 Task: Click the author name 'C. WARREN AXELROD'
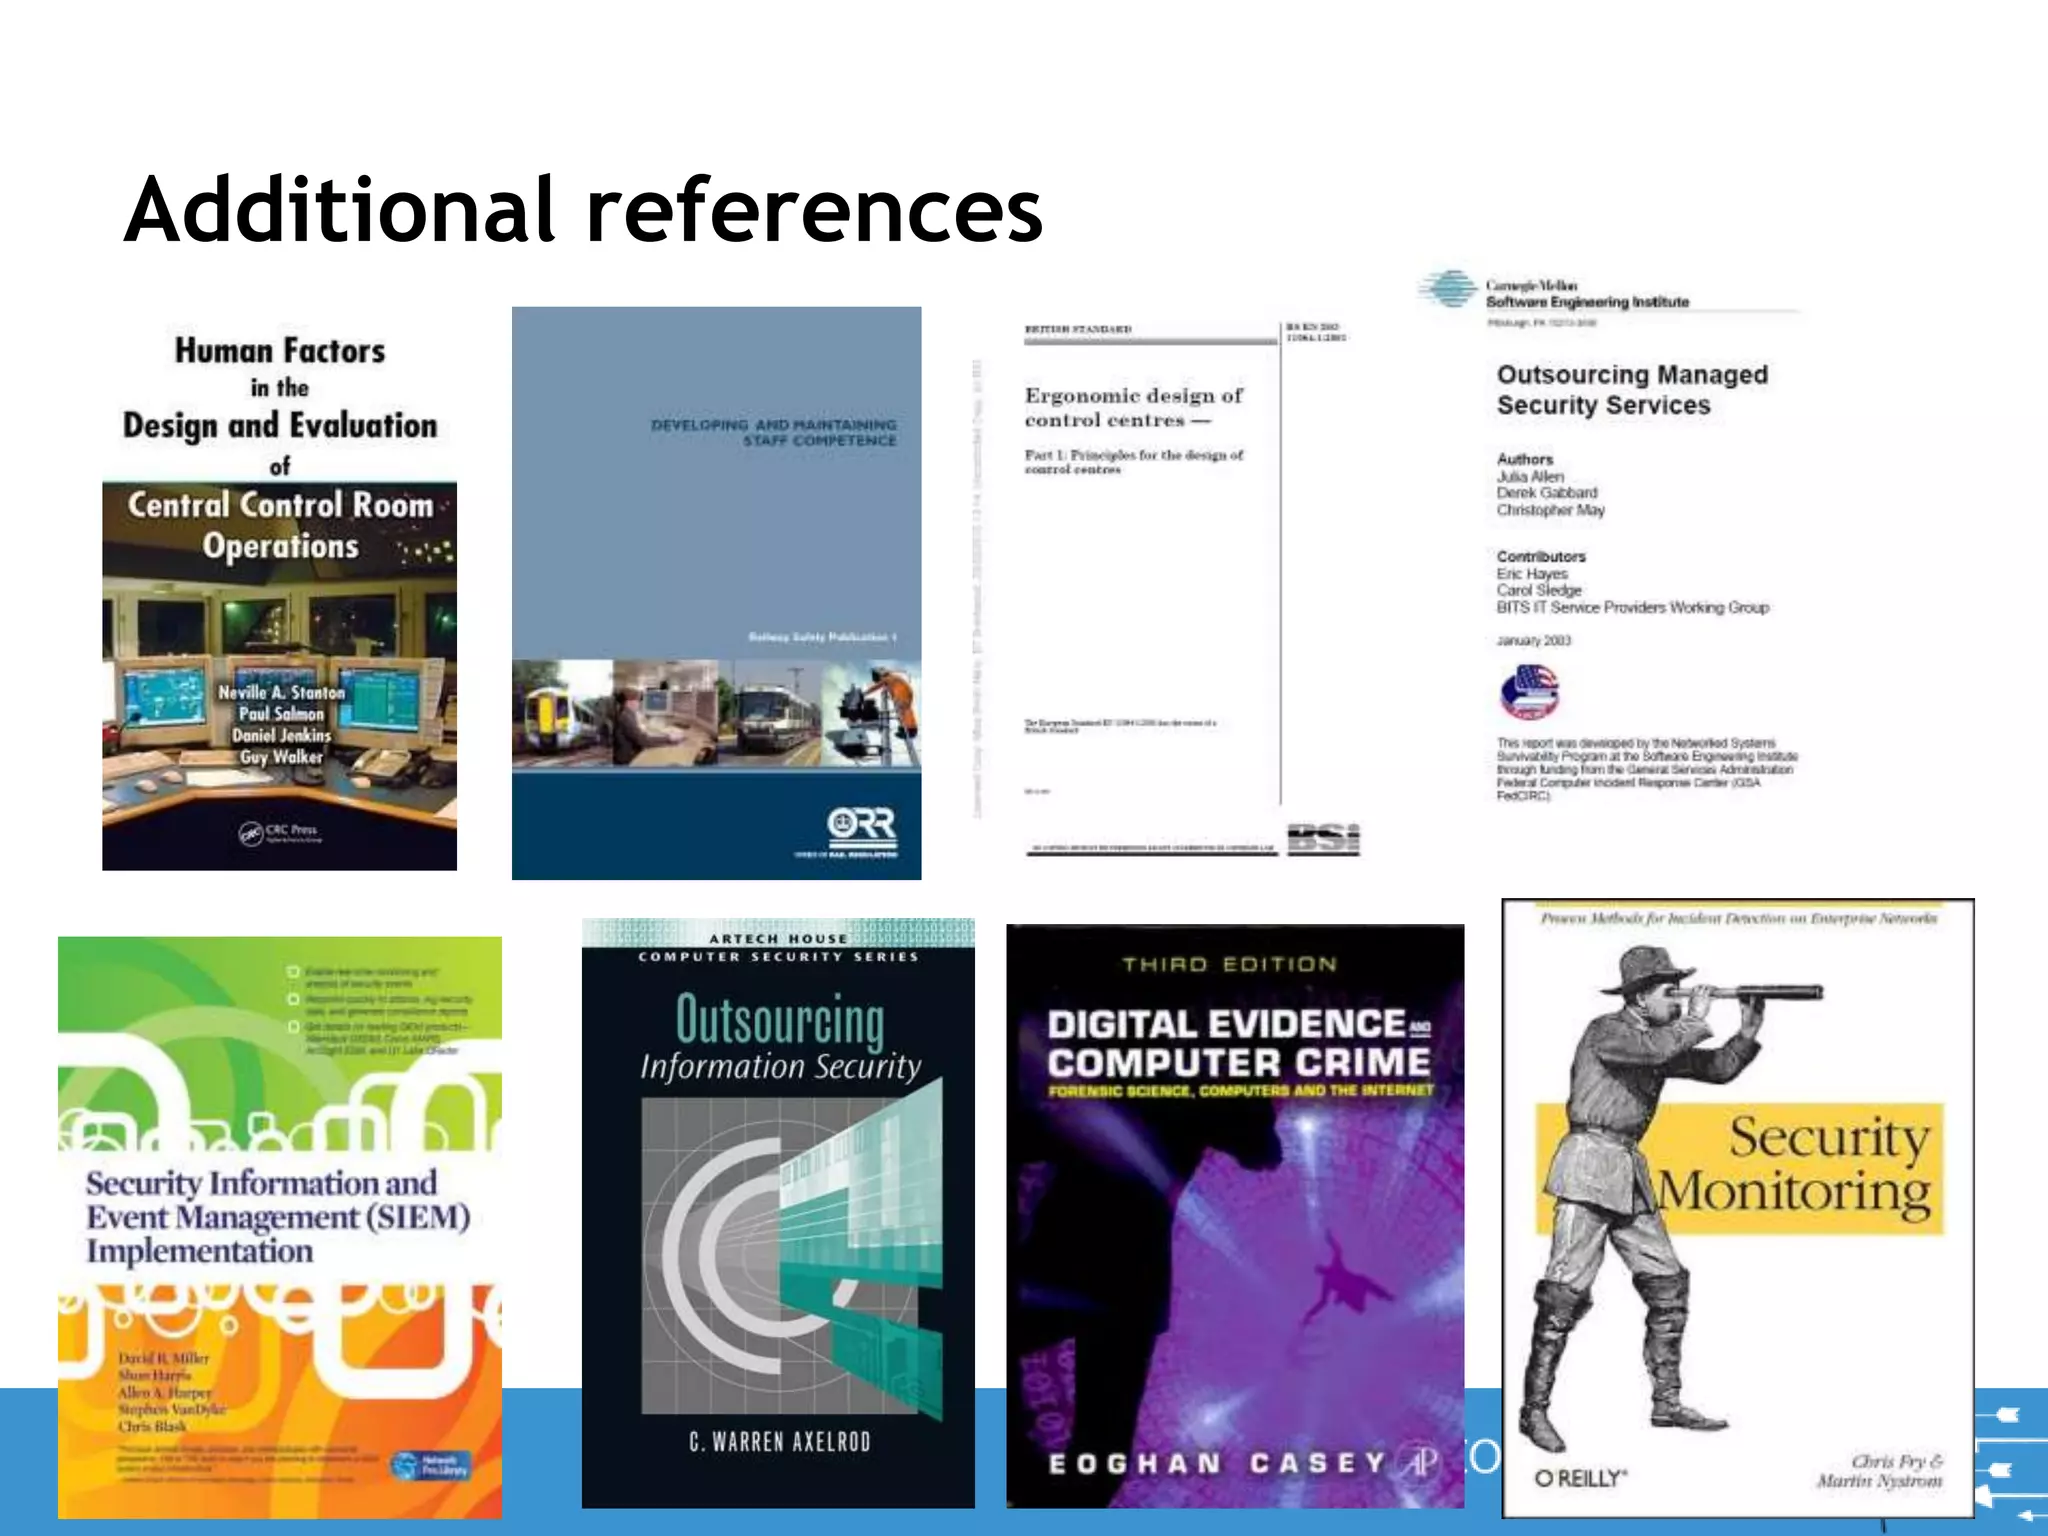tap(780, 1442)
